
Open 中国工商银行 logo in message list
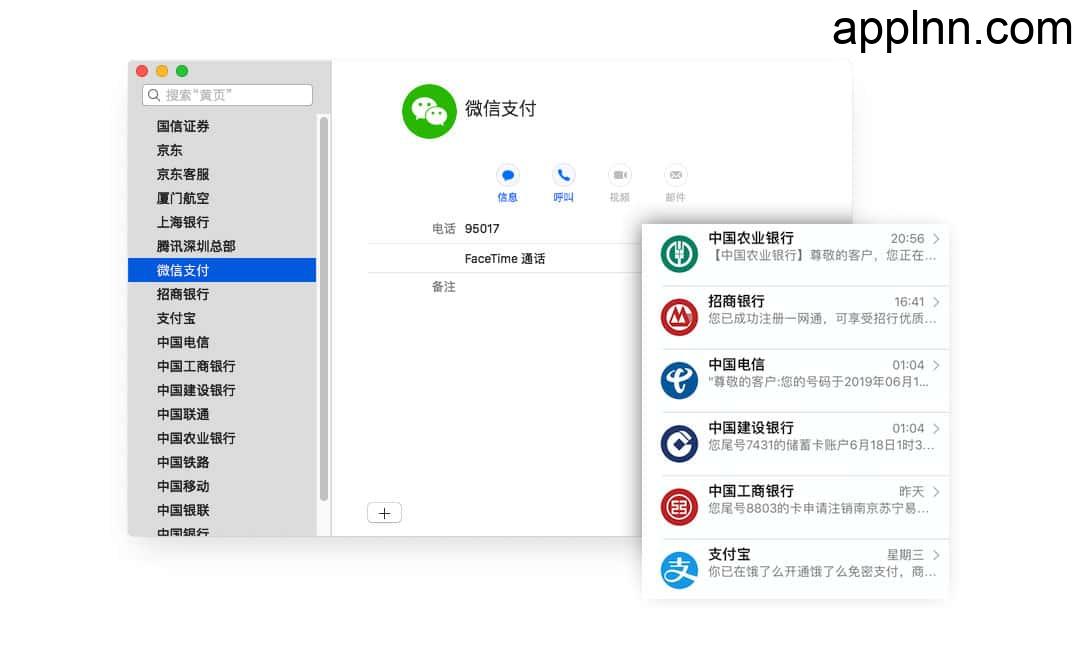679,506
